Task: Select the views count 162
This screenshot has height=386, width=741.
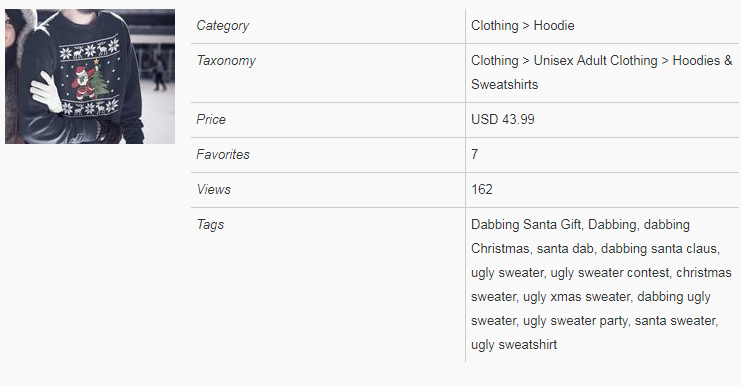Action: (x=482, y=189)
